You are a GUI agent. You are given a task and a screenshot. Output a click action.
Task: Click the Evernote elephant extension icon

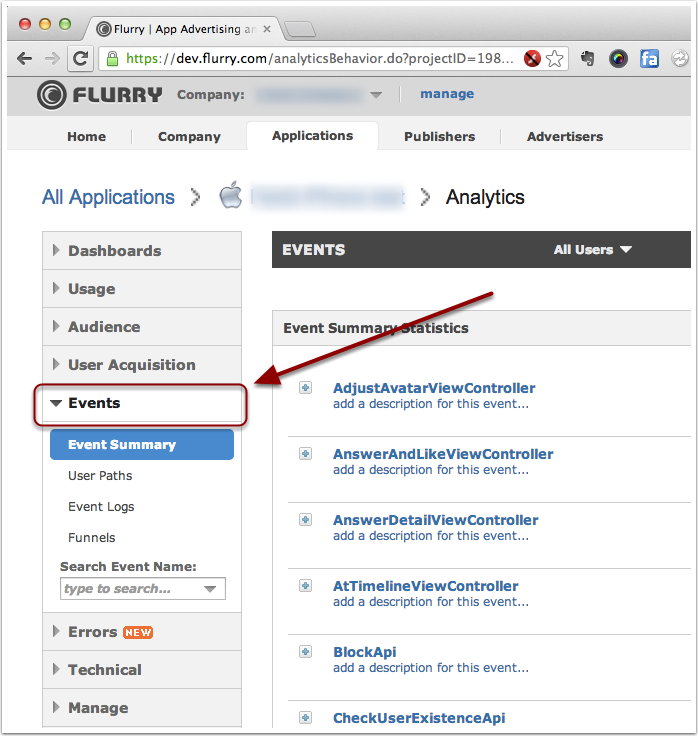point(587,59)
